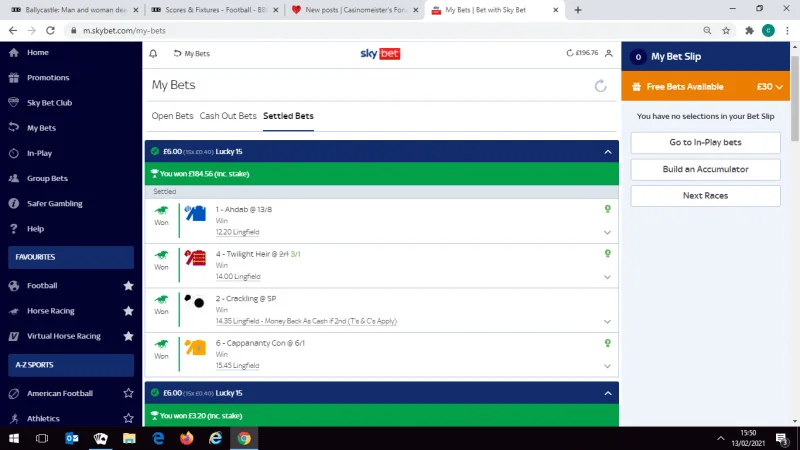Viewport: 800px width, 450px height.
Task: Add American Football to favourites star
Action: (129, 393)
